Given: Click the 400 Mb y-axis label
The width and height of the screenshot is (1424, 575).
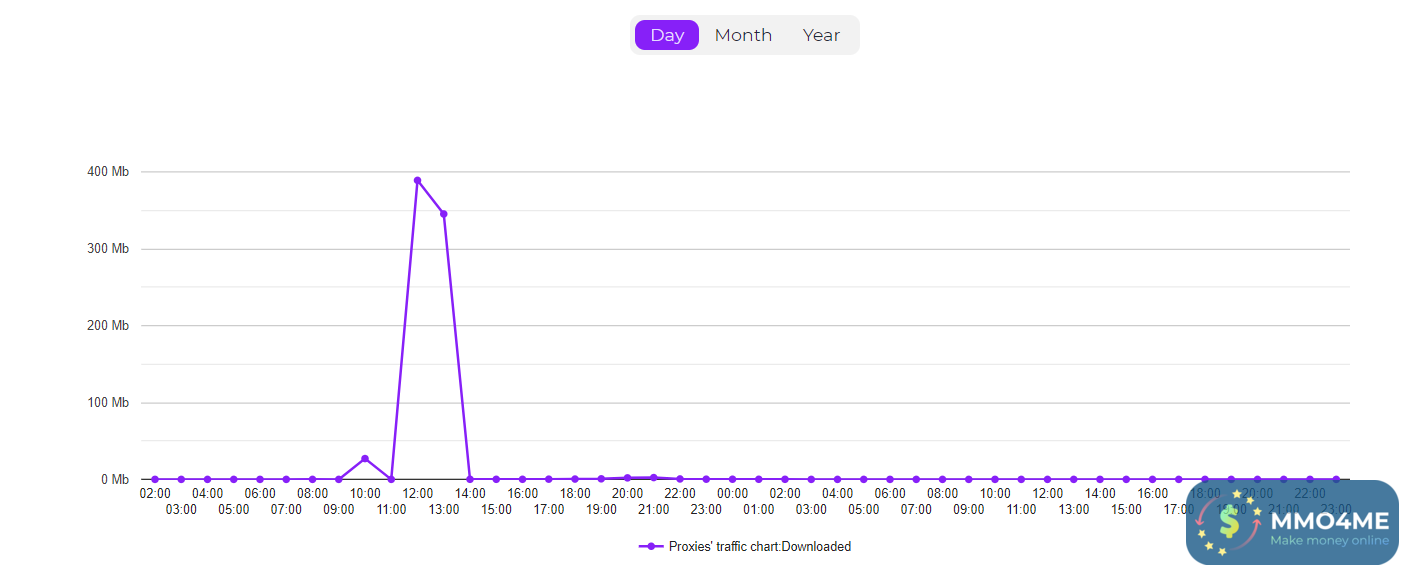Looking at the screenshot, I should point(108,172).
